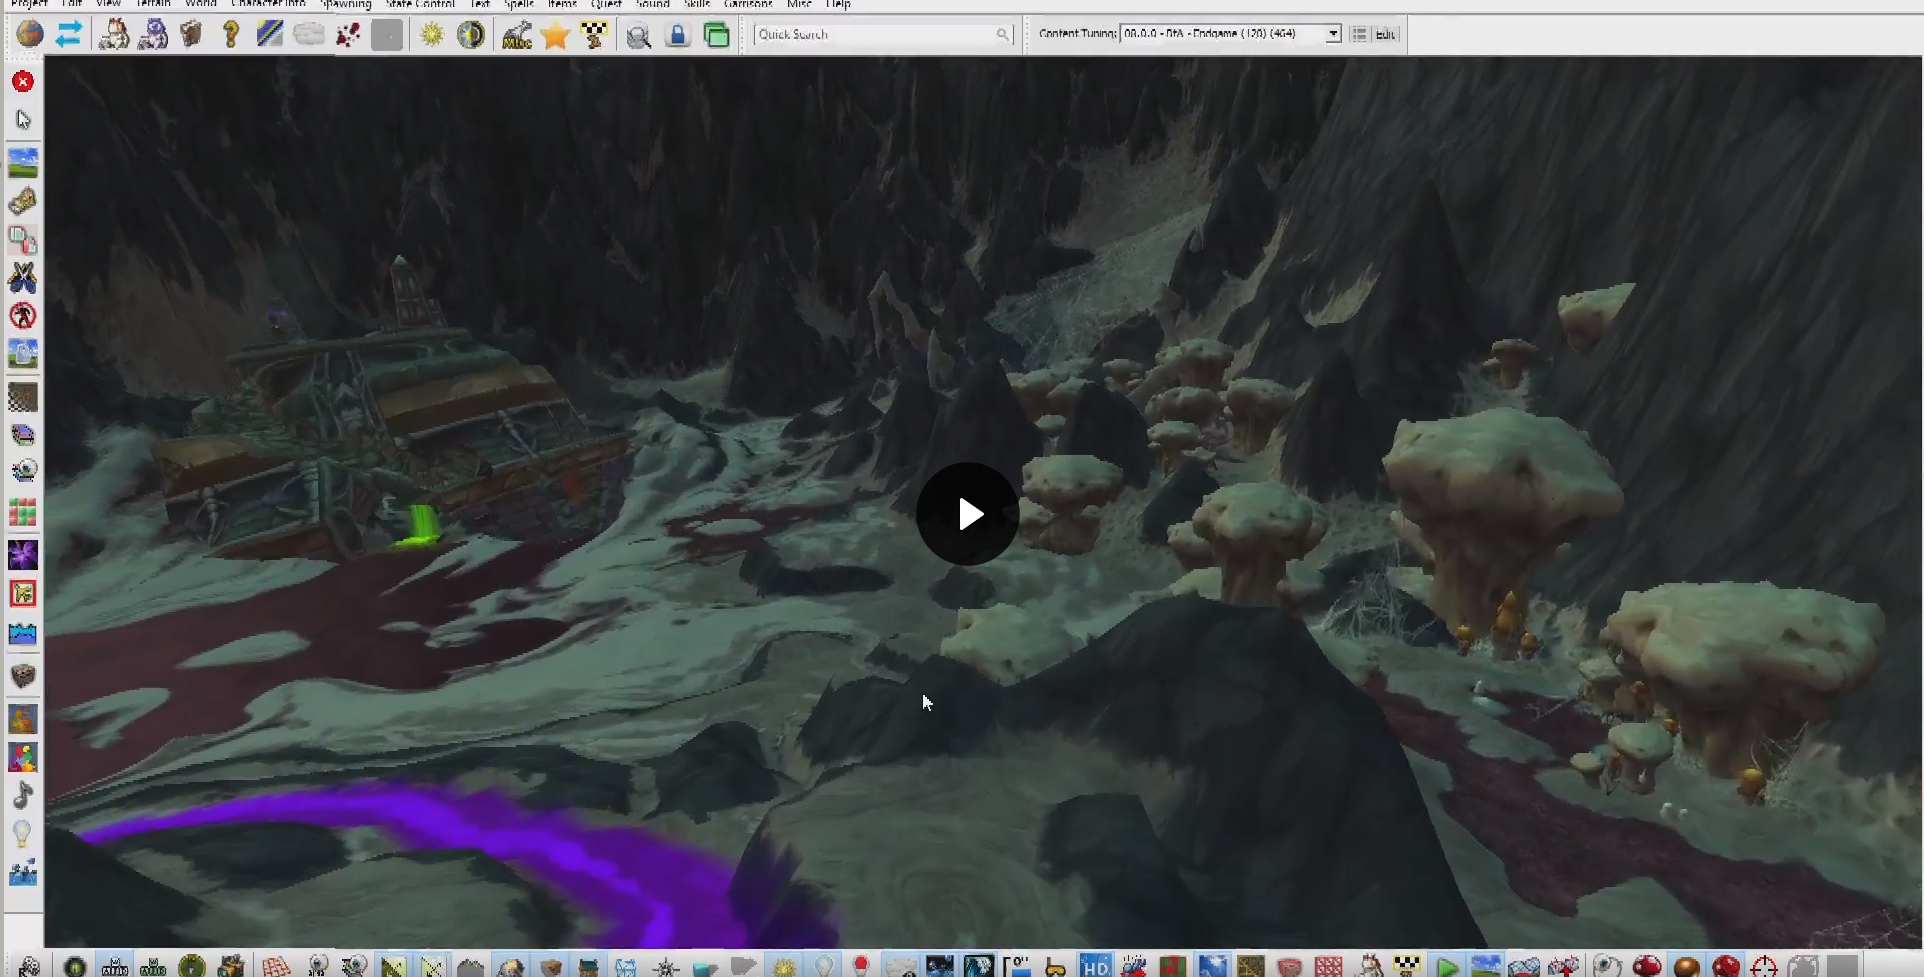Click the music note icon in left sidebar
Screen dimensions: 1924x977
[23, 796]
